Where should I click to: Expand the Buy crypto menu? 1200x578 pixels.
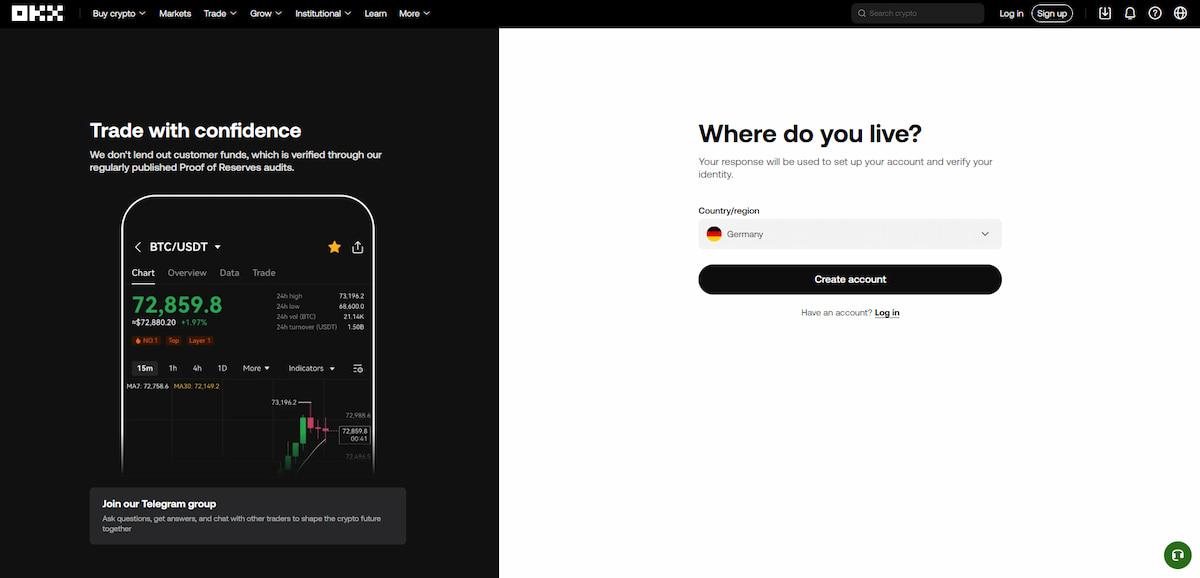[x=118, y=13]
